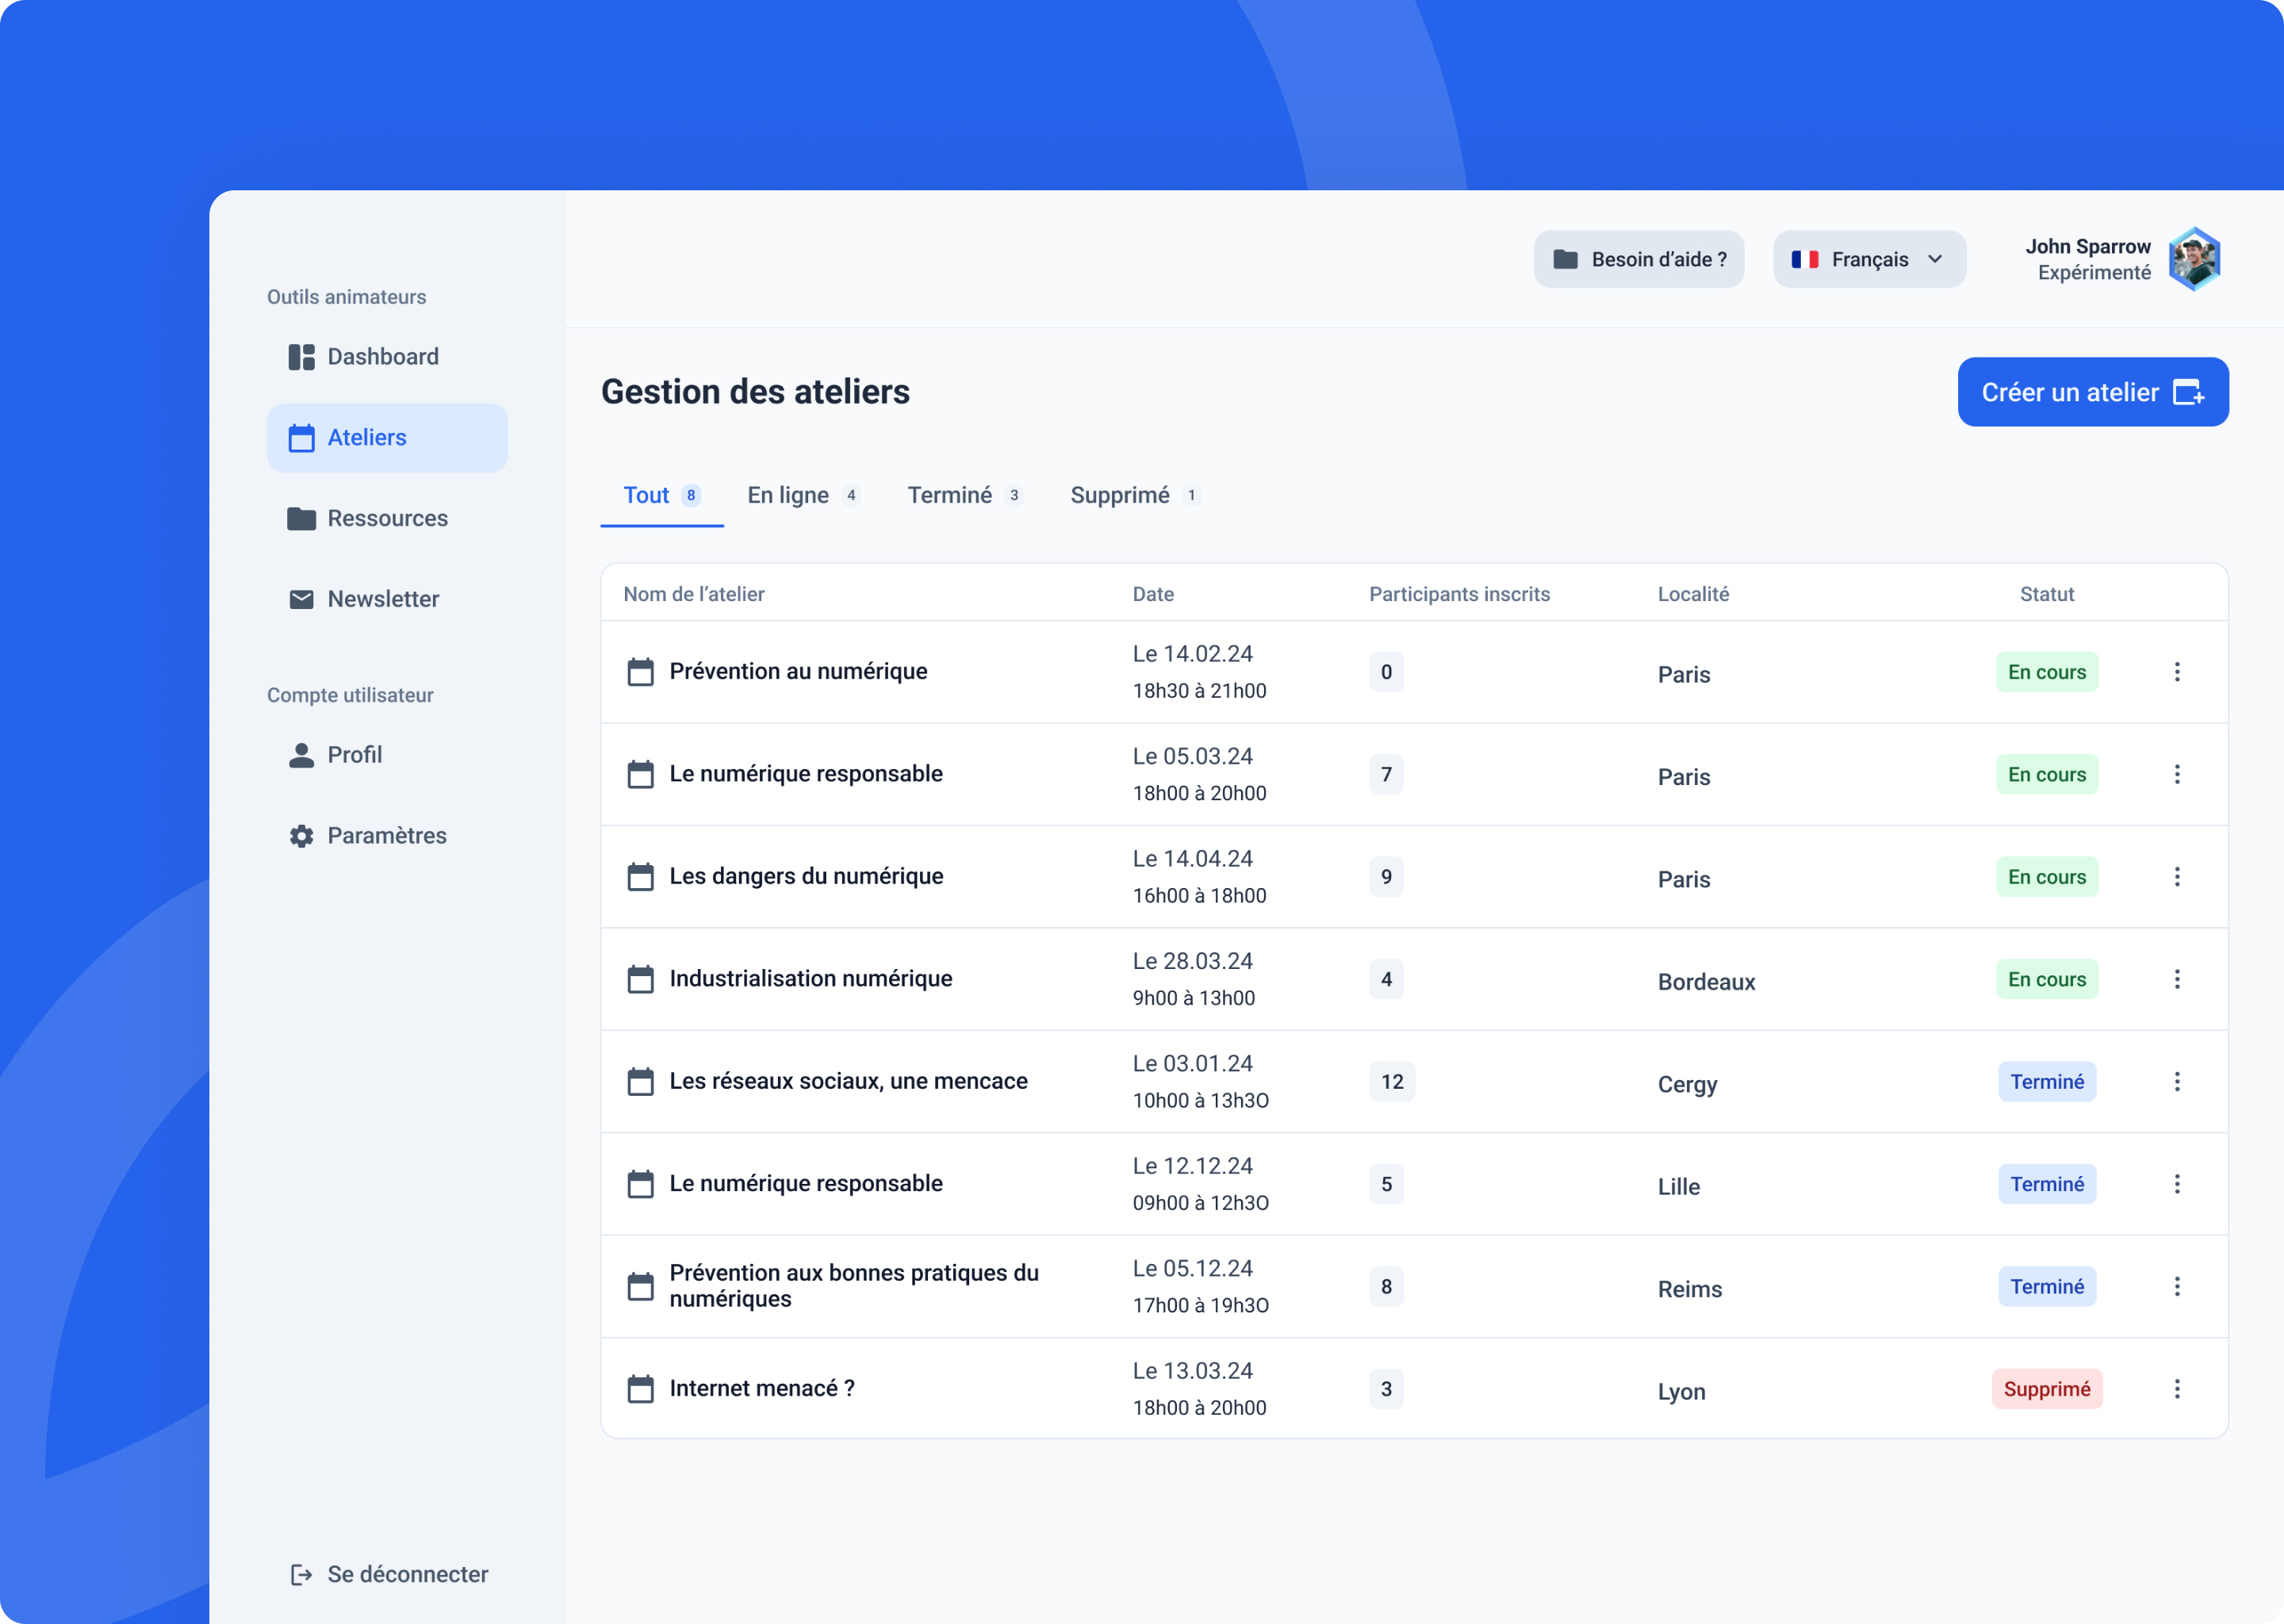This screenshot has height=1624, width=2284.
Task: Select the Supprimé filter tab
Action: pyautogui.click(x=1120, y=495)
